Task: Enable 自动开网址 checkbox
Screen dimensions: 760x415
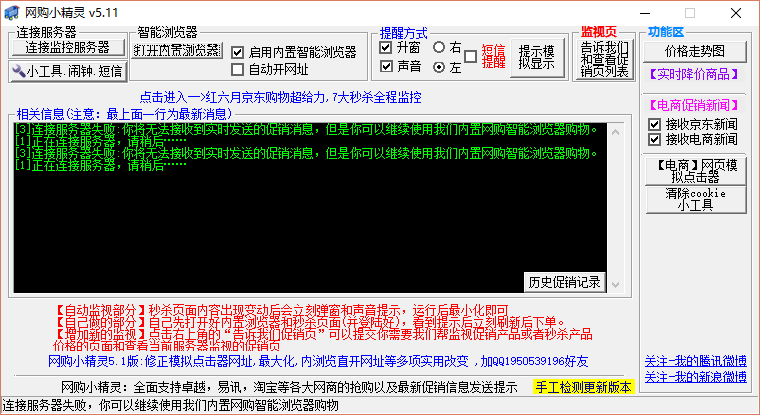Action: click(x=238, y=70)
